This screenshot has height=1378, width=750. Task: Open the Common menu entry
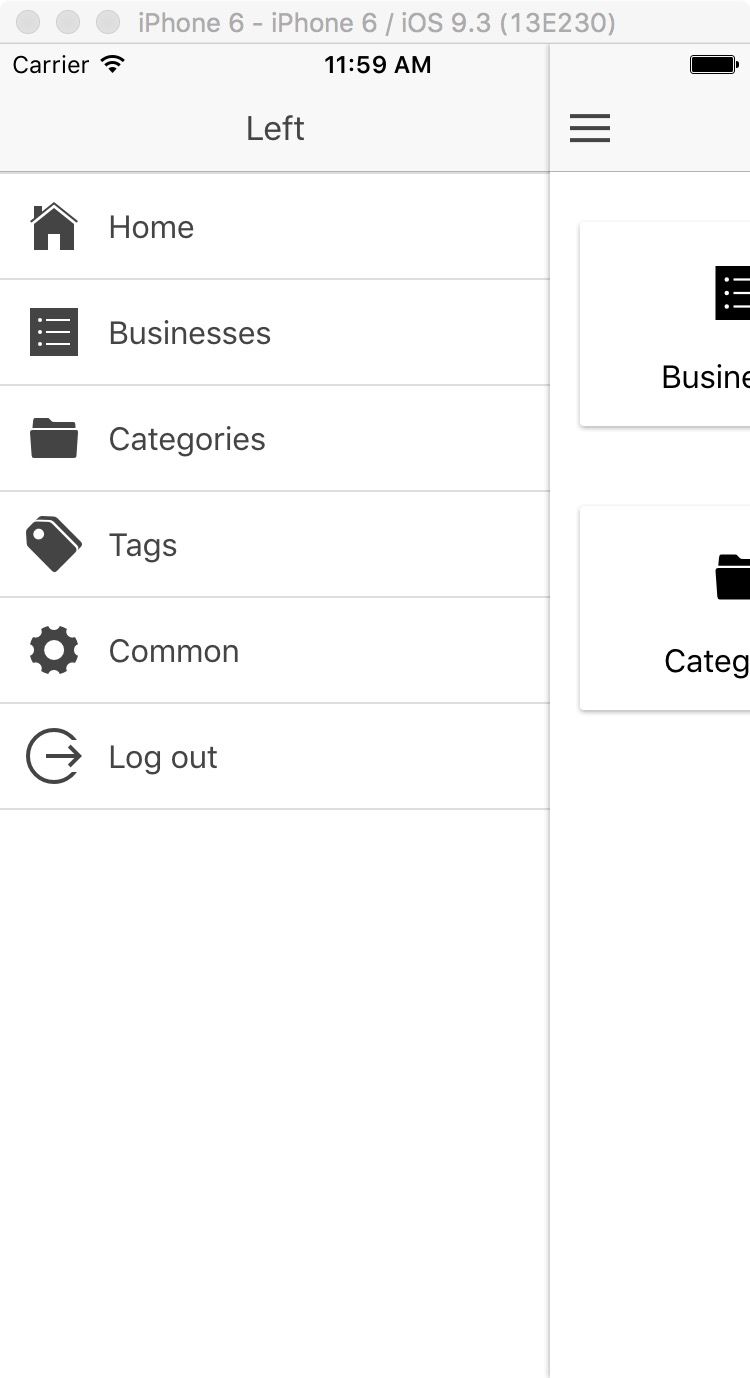174,651
